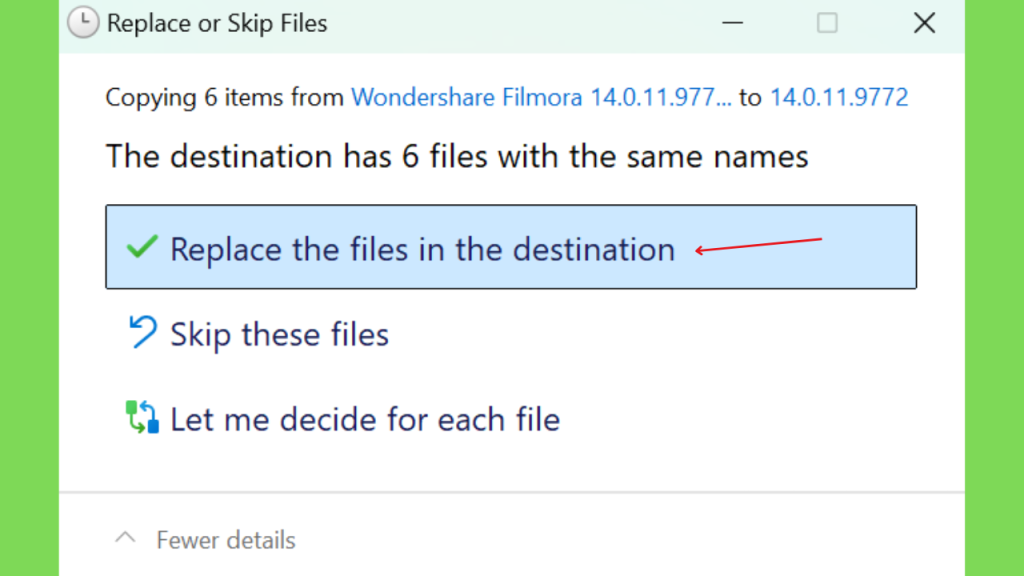The width and height of the screenshot is (1024, 576).
Task: Choose Skip these files
Action: 280,334
